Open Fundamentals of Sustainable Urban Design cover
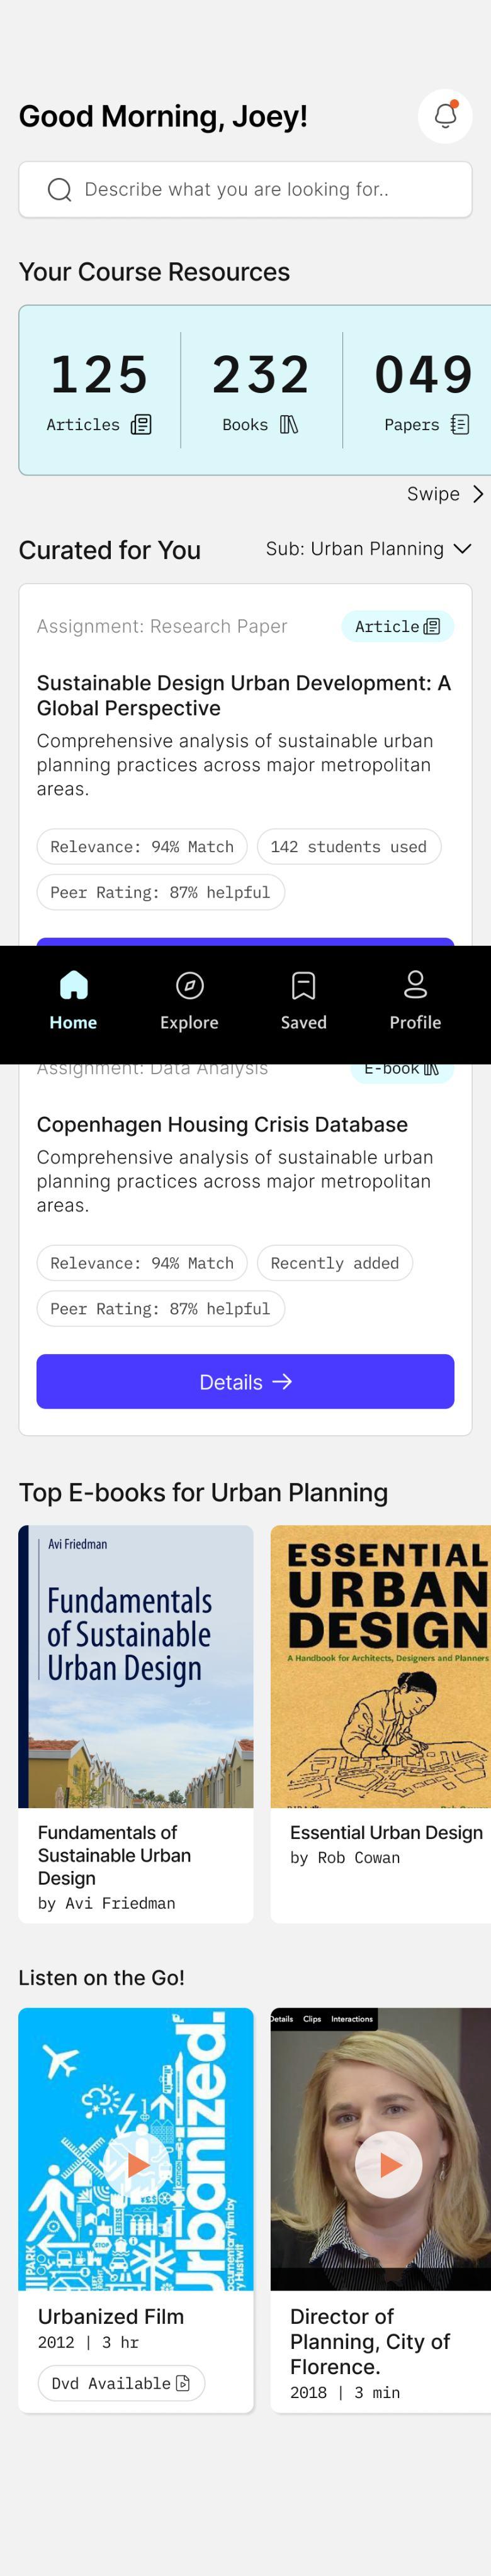Image resolution: width=491 pixels, height=2576 pixels. point(136,1666)
